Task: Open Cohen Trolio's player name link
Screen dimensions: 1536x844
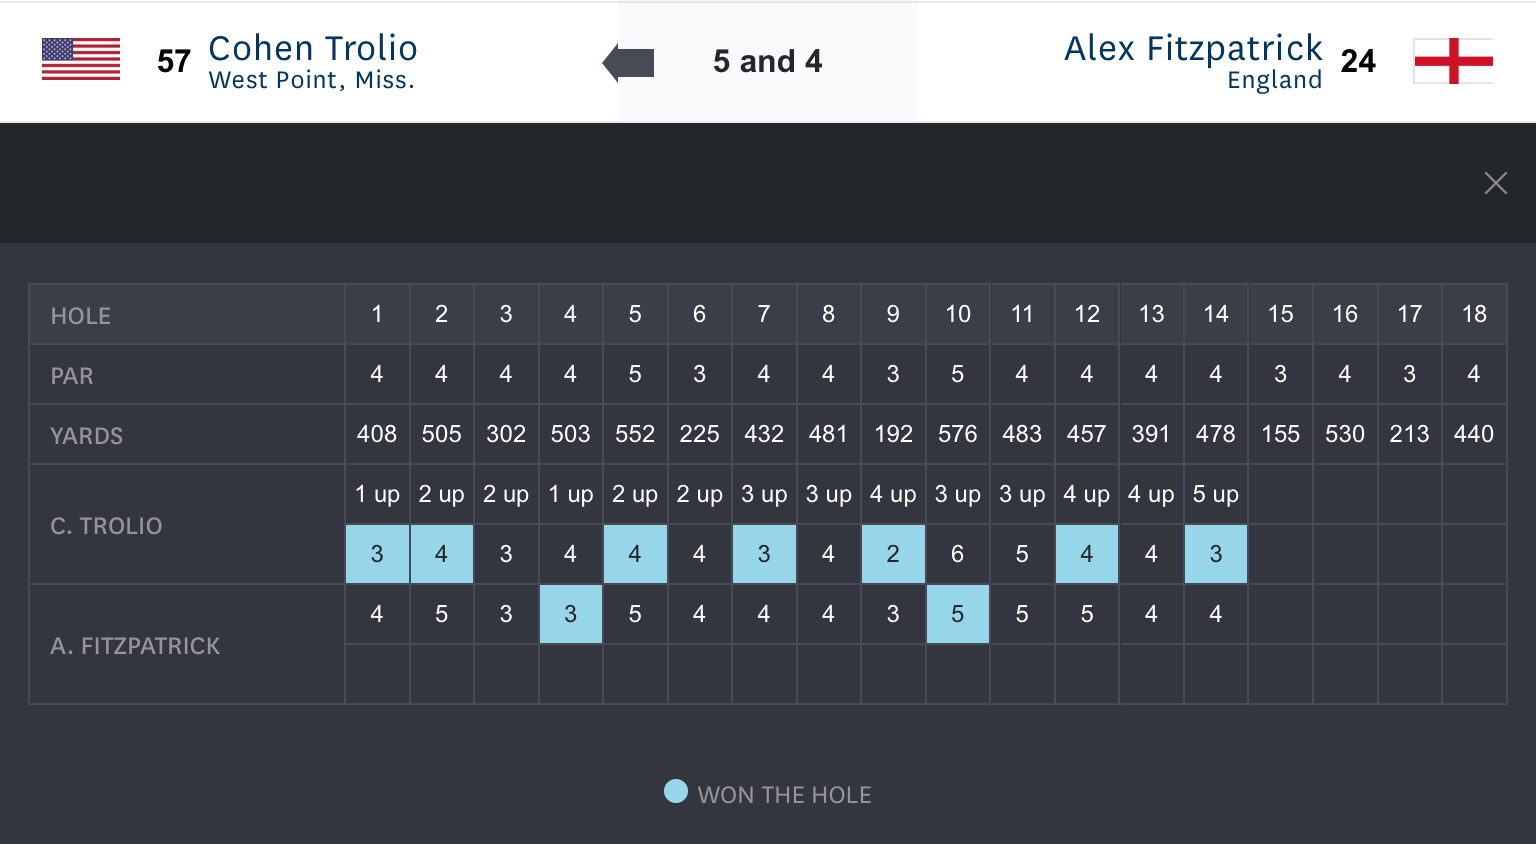Action: coord(312,48)
